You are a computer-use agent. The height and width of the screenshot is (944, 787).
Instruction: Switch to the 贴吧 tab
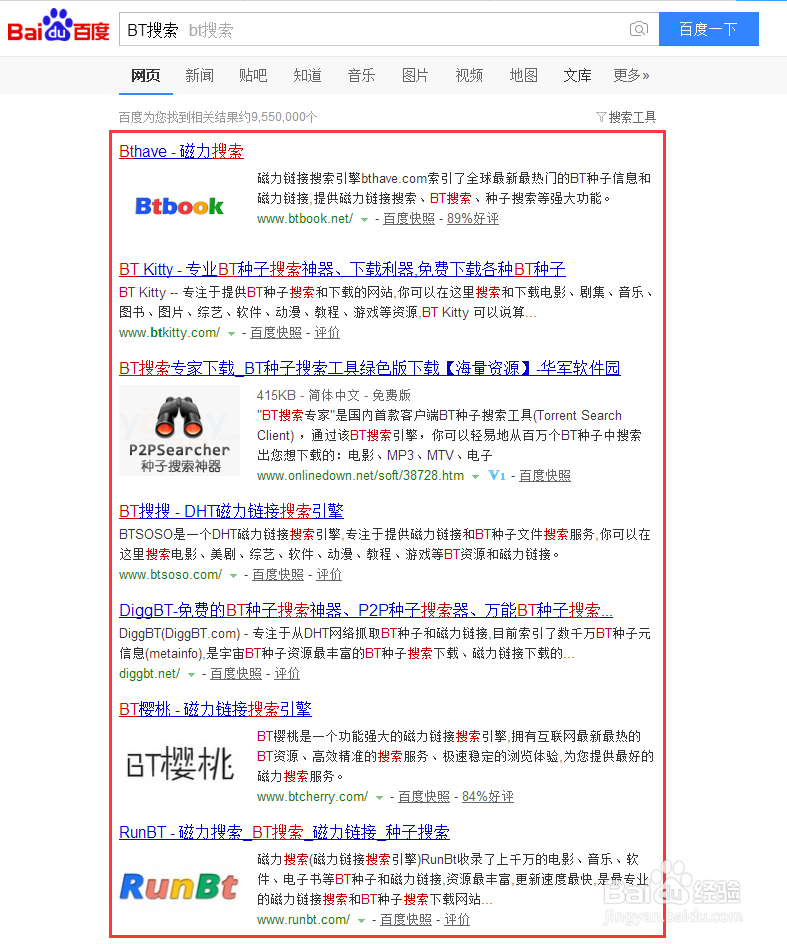point(253,75)
